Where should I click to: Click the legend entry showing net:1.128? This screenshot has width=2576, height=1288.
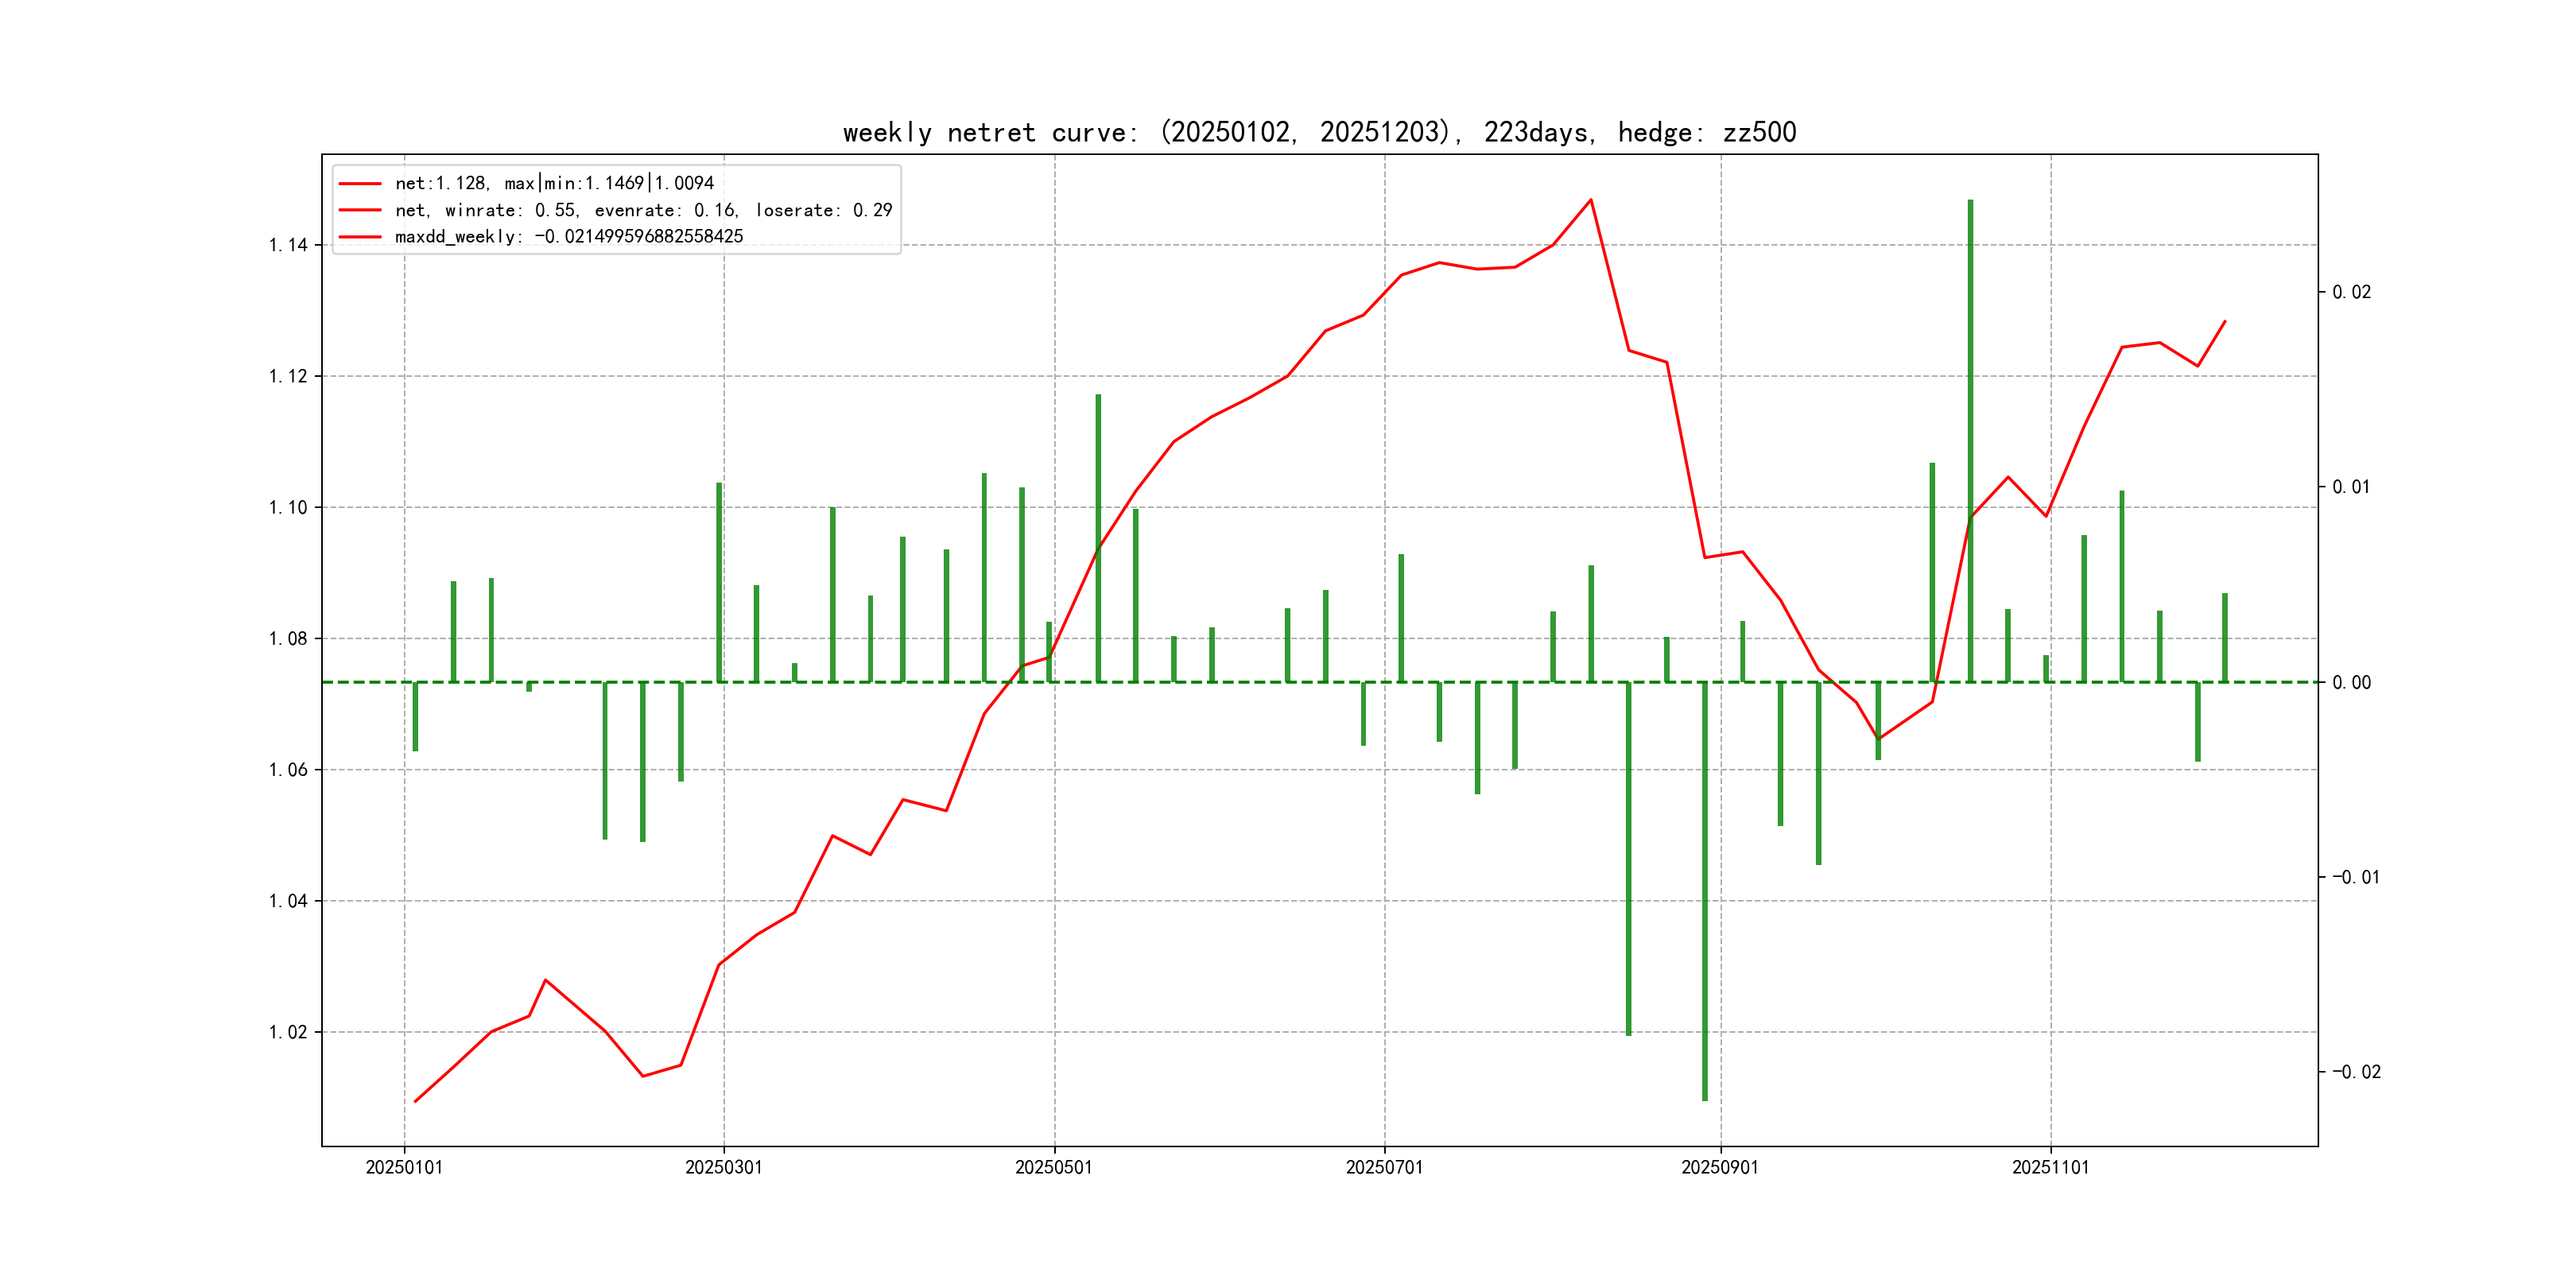(554, 183)
